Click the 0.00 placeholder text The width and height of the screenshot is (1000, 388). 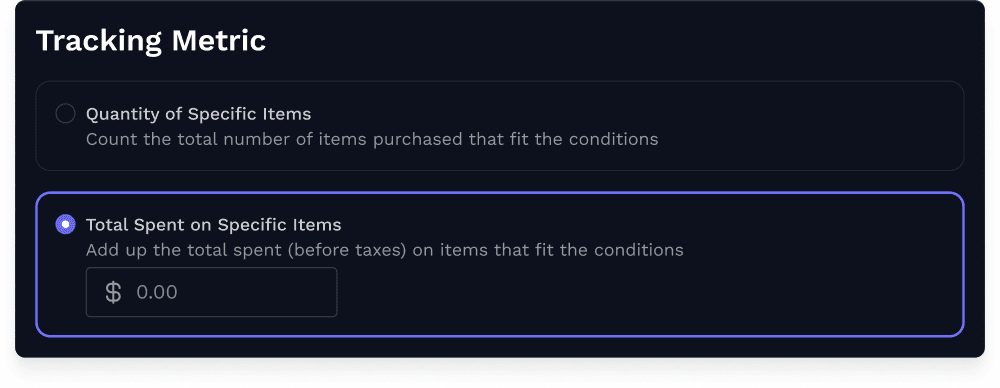[x=157, y=292]
